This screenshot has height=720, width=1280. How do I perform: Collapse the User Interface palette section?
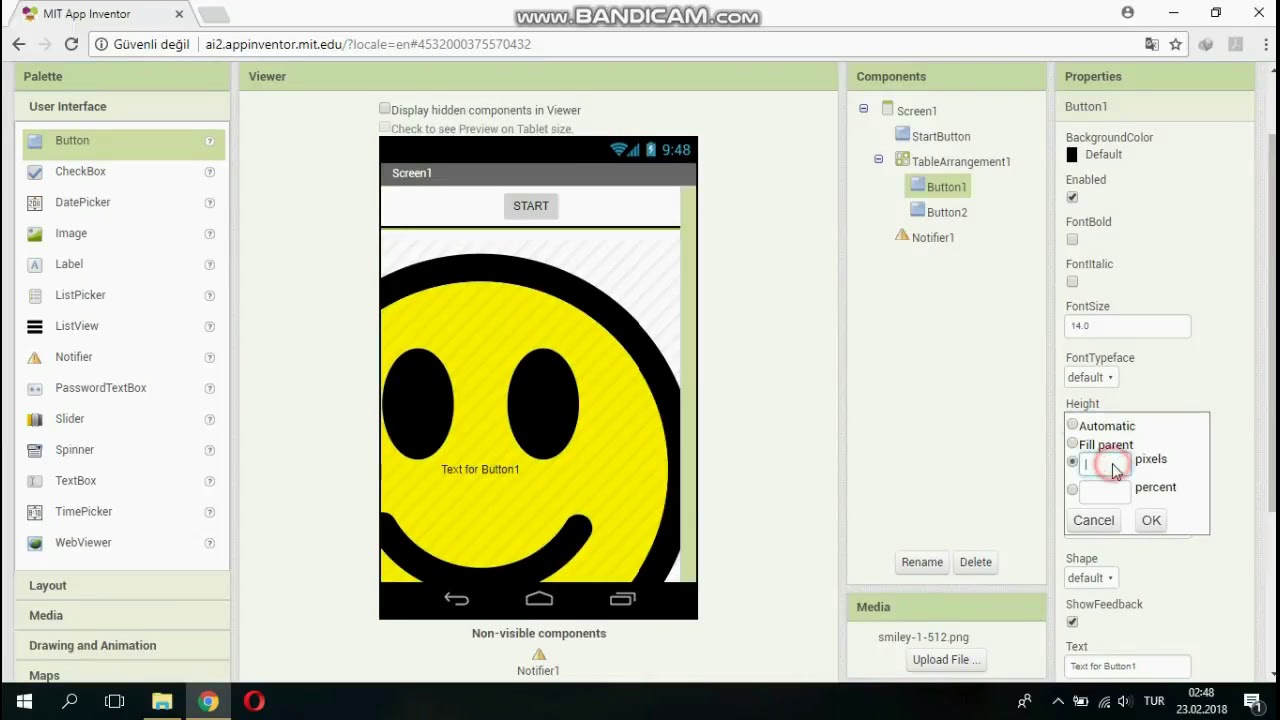point(121,107)
